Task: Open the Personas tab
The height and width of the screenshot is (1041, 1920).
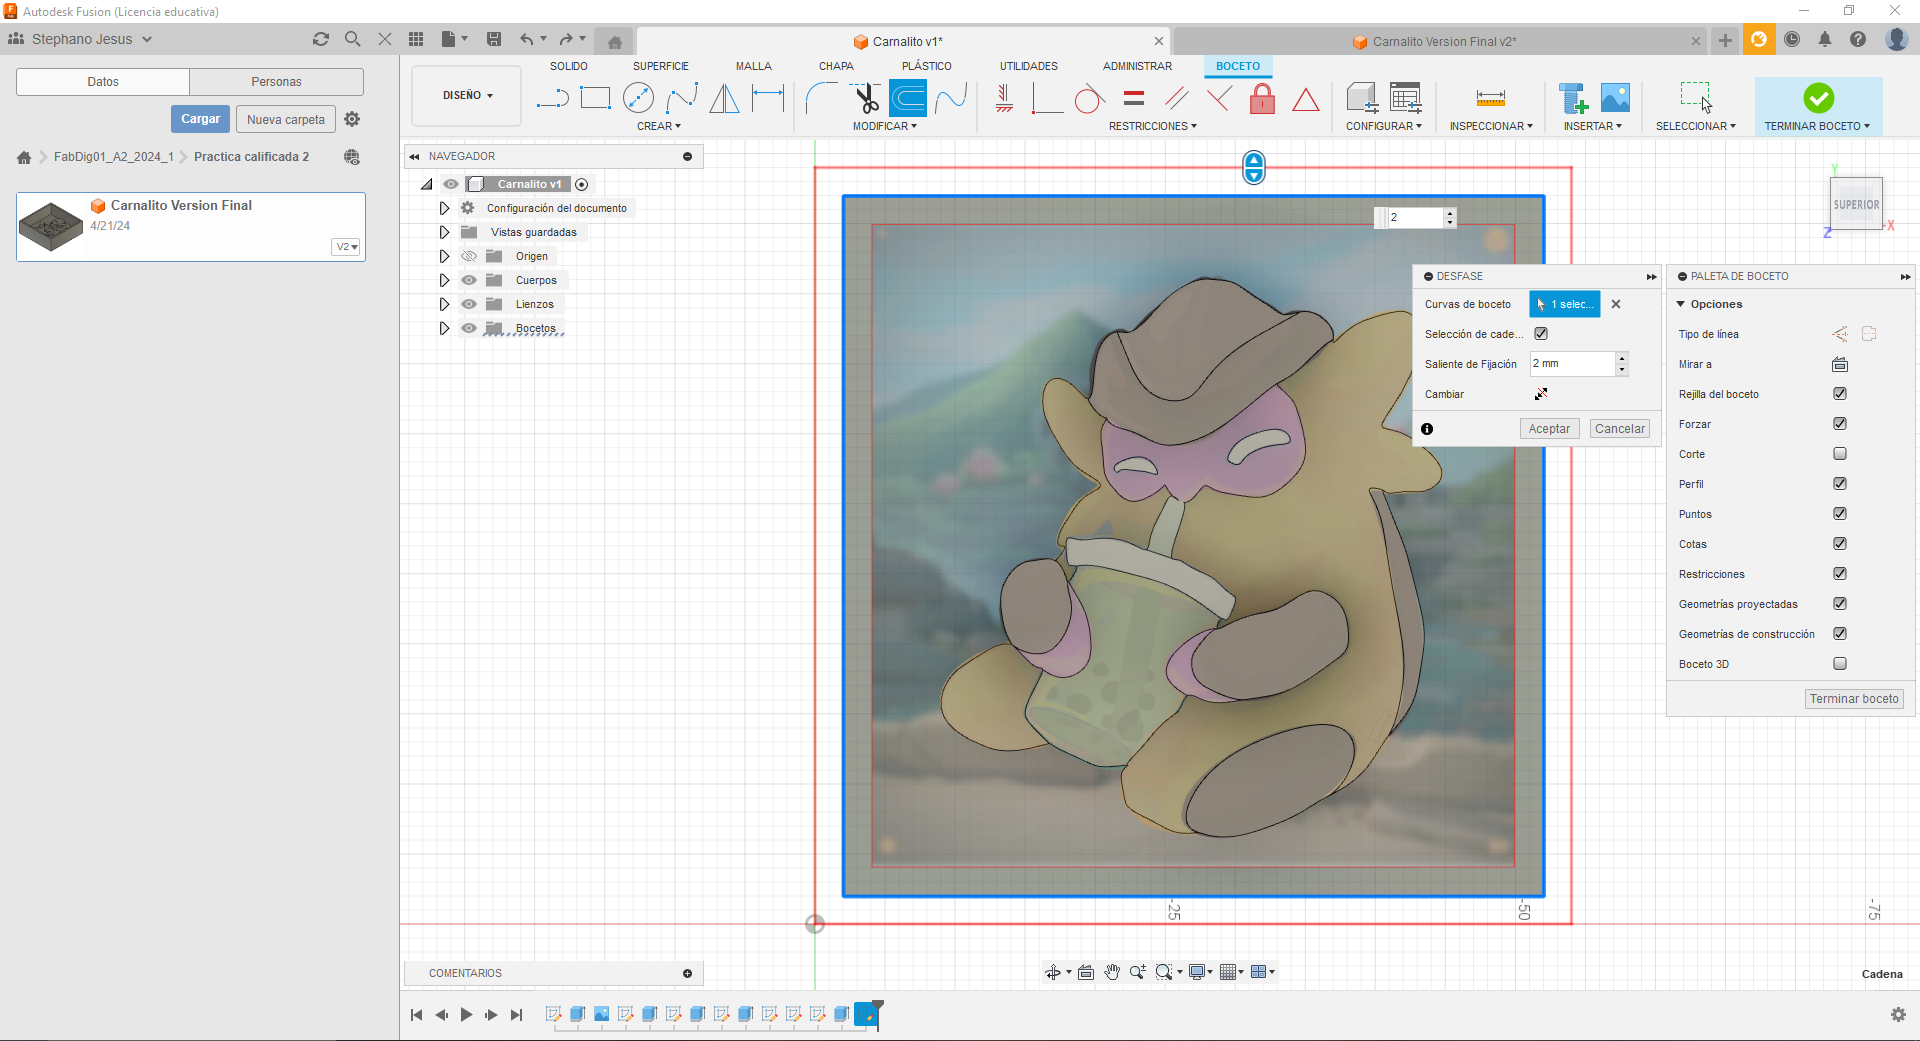Action: [x=276, y=82]
